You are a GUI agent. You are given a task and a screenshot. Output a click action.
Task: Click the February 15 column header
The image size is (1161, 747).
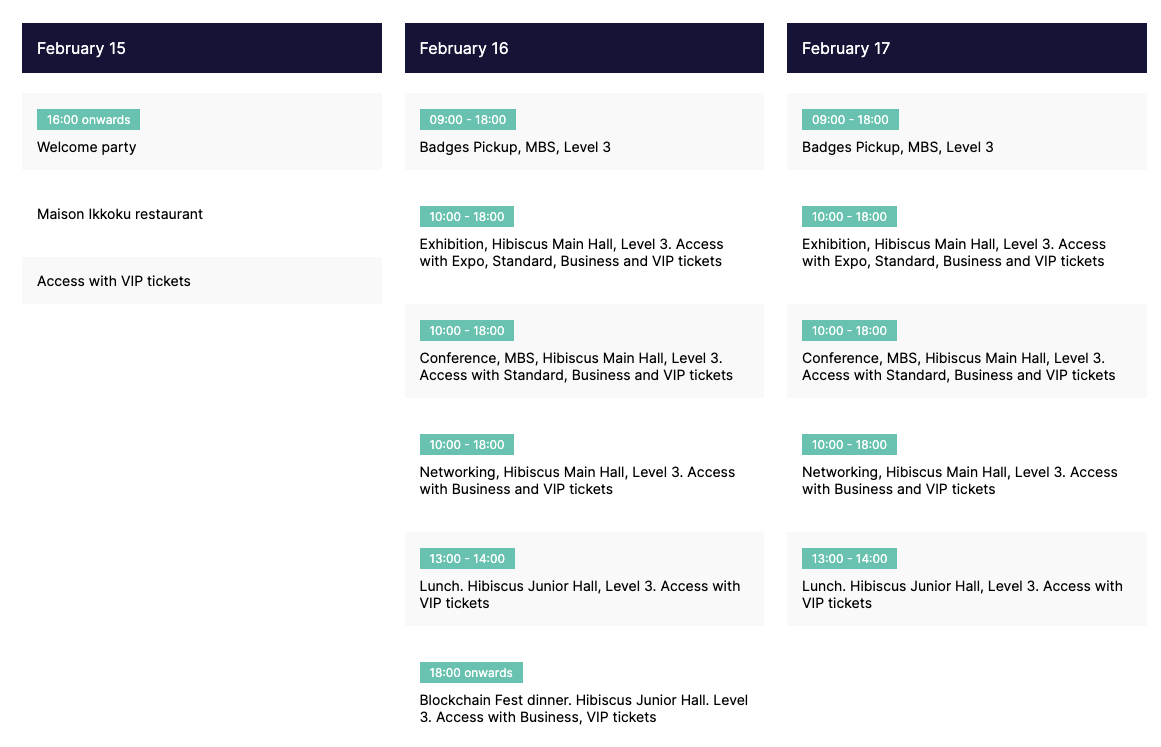[x=201, y=48]
